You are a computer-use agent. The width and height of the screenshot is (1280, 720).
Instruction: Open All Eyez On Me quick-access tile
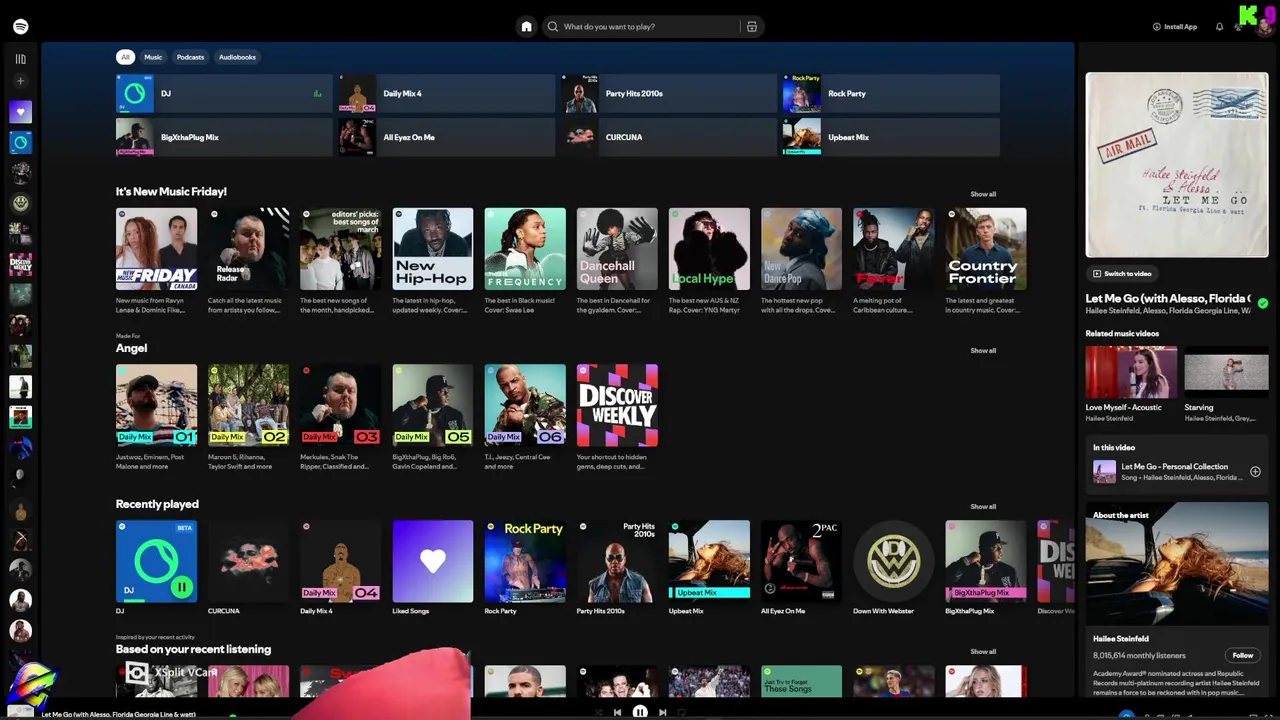(446, 137)
